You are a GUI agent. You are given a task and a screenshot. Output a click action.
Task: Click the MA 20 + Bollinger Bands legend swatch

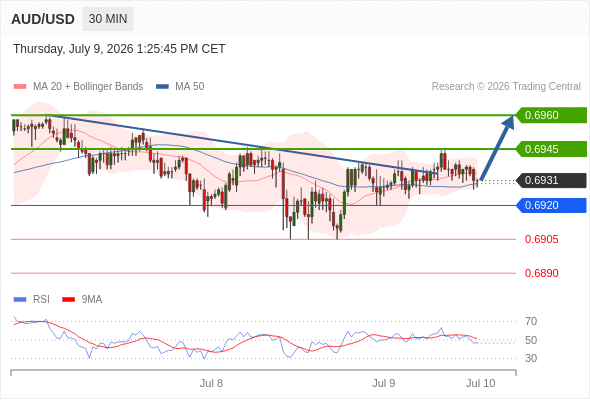(20, 87)
